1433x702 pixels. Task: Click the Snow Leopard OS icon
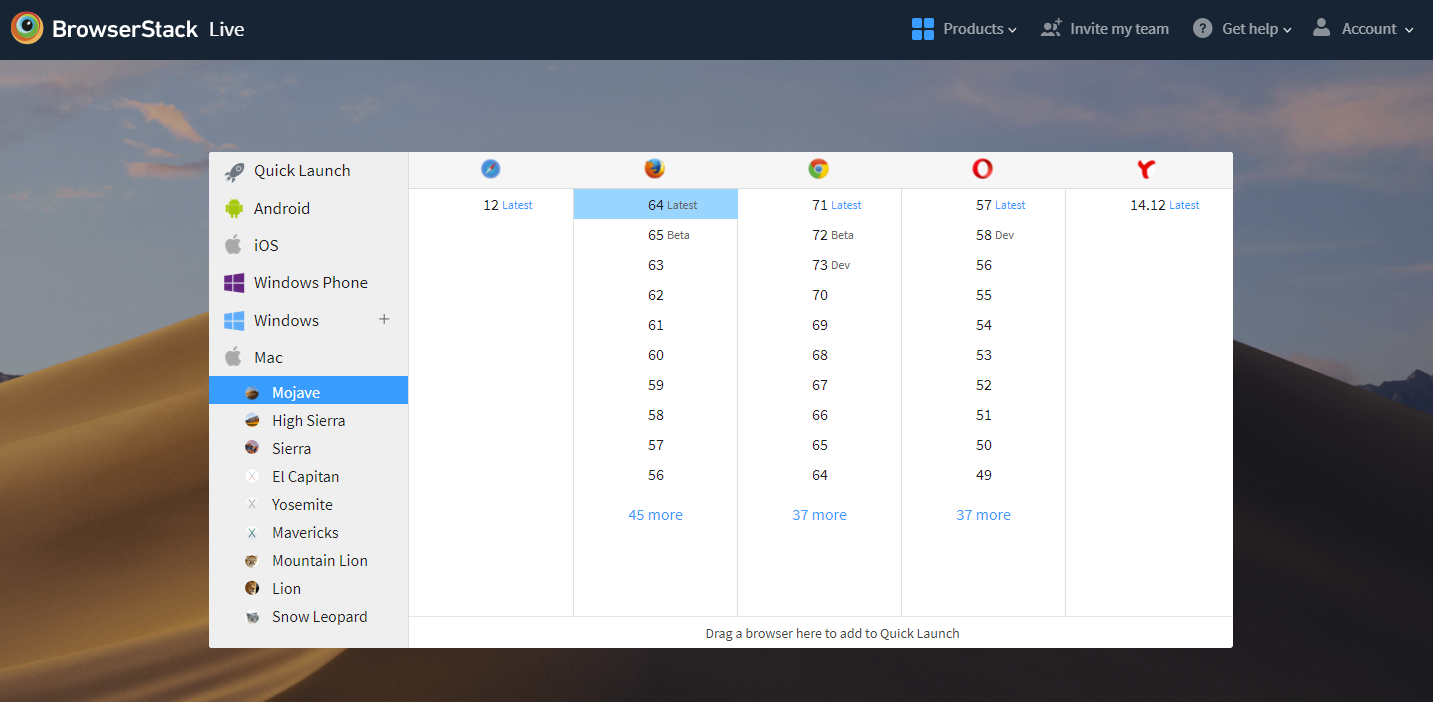tap(253, 617)
